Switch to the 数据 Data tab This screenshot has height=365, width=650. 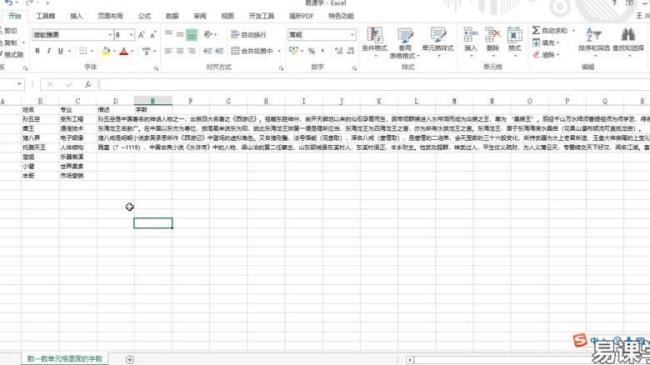click(x=172, y=16)
